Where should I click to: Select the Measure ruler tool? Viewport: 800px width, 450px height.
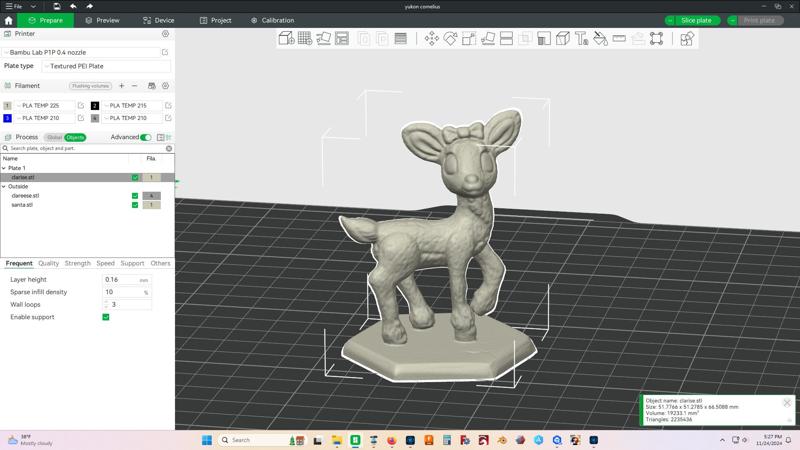point(619,38)
